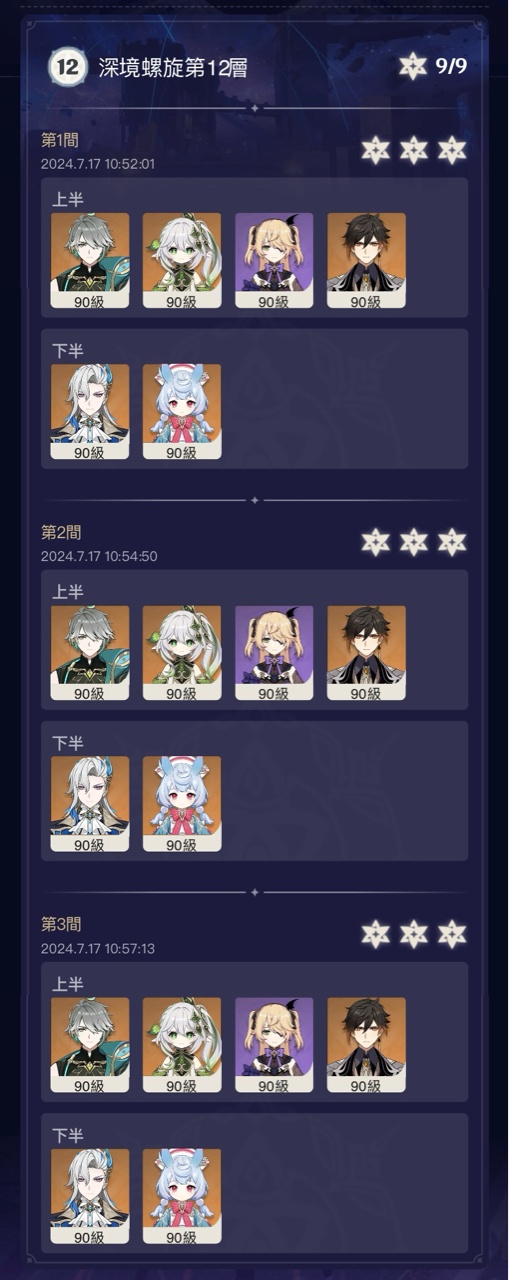This screenshot has height=1280, width=509.
Task: Click the middle star of 第3間
Action: [414, 934]
